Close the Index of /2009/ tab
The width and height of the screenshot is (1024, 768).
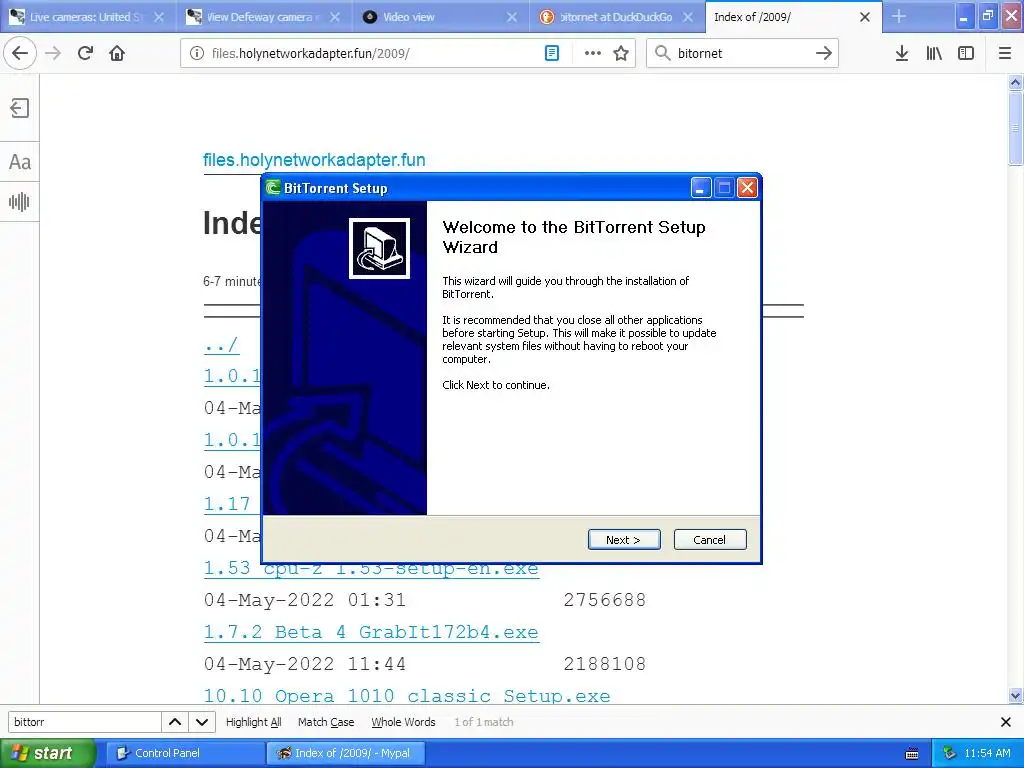point(865,17)
